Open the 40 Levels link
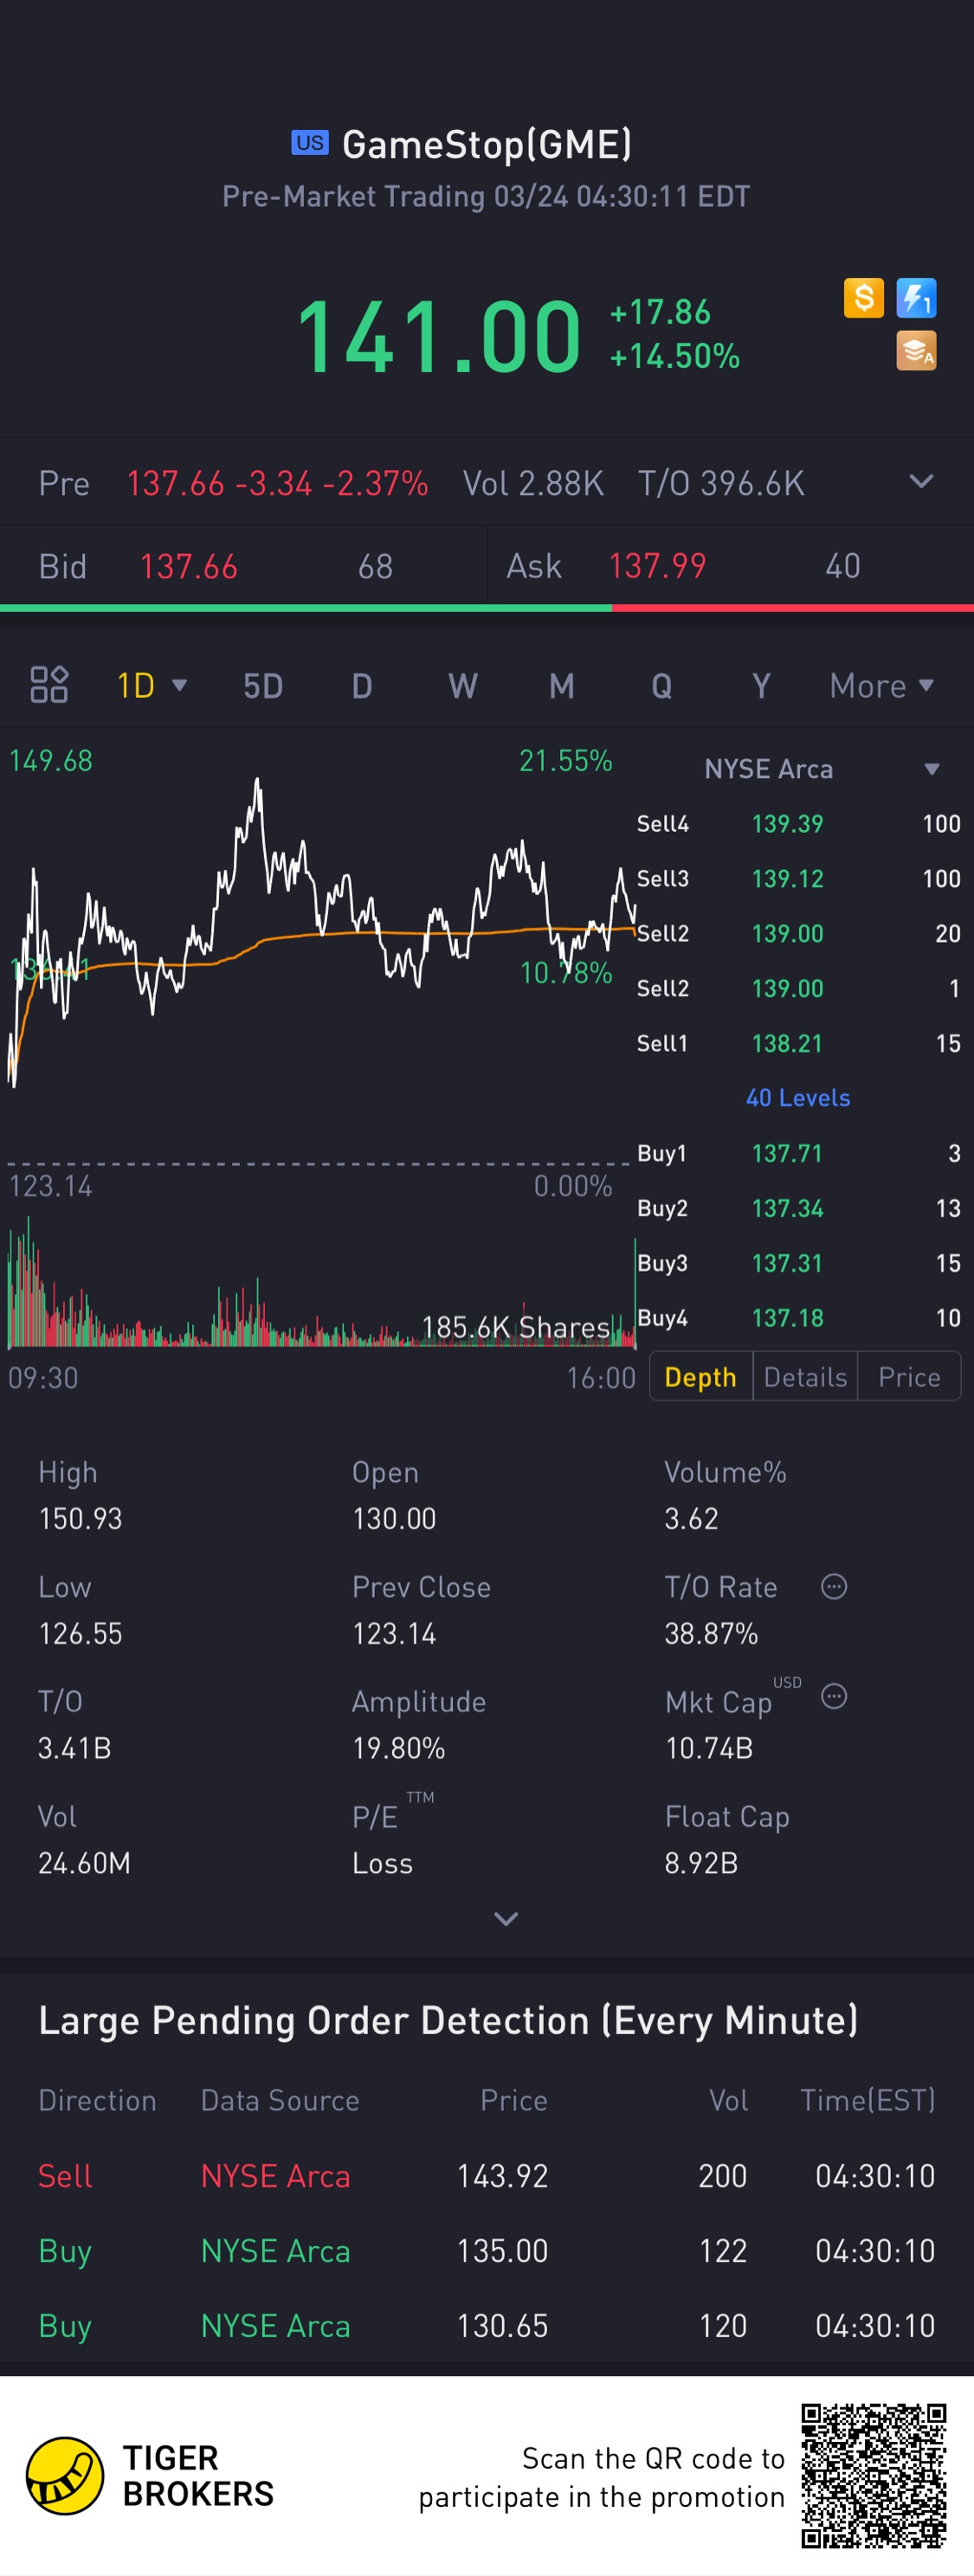The width and height of the screenshot is (974, 2576). [x=798, y=1098]
